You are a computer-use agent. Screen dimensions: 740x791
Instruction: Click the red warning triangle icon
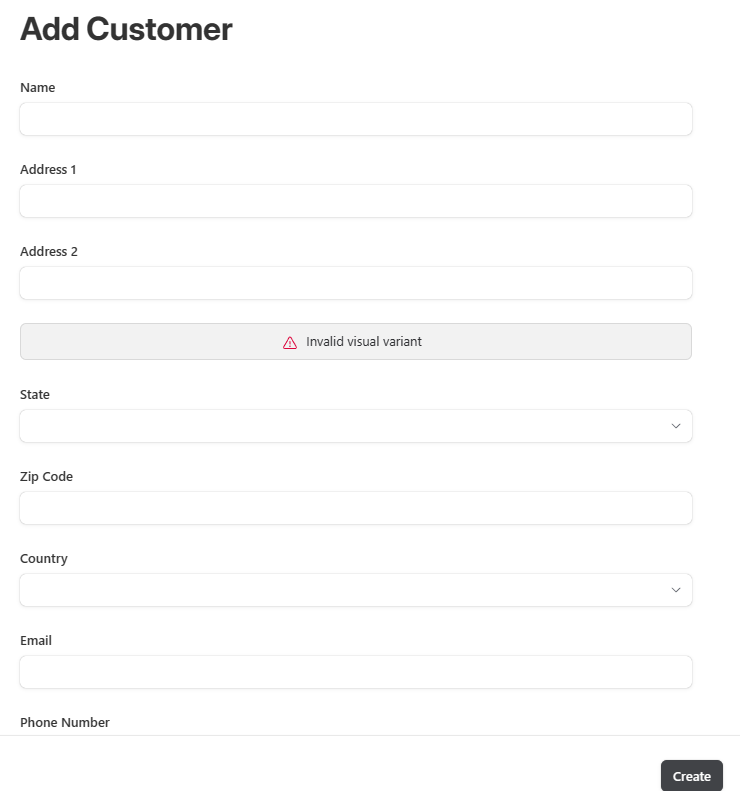(x=290, y=343)
